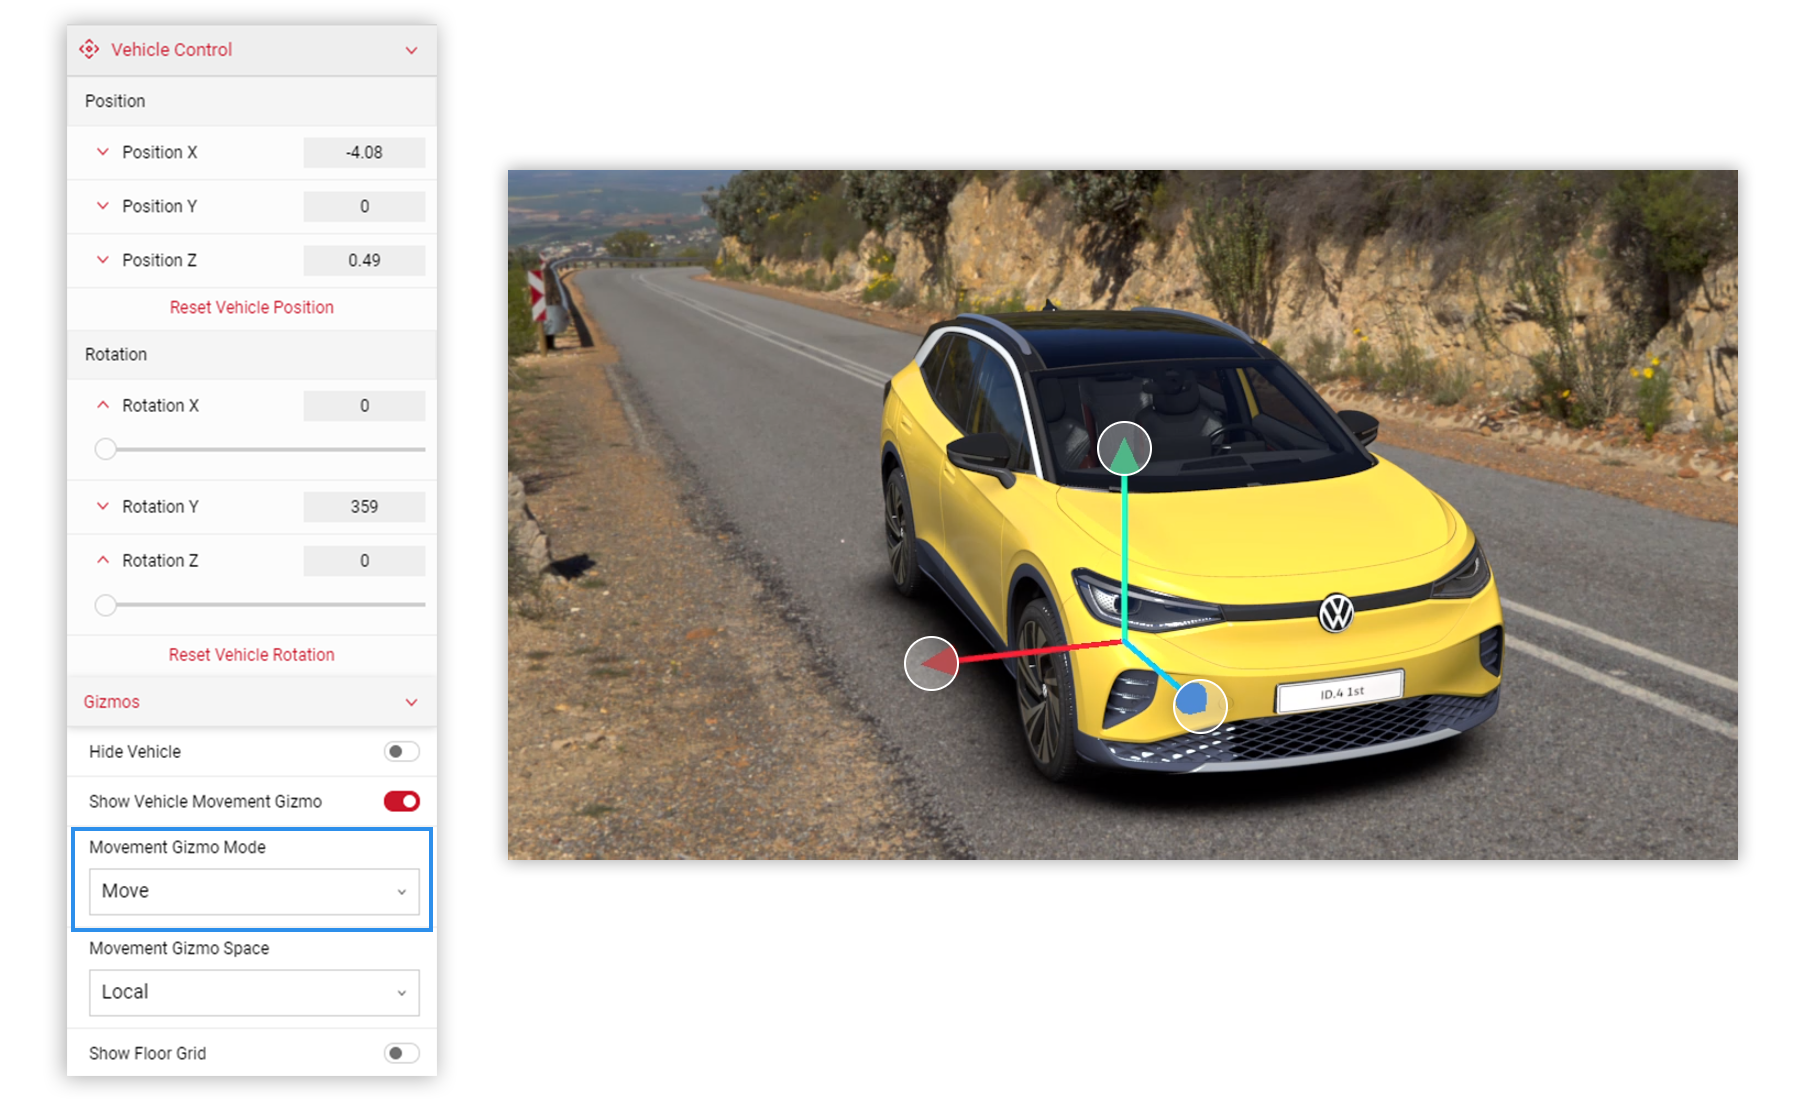Click the Rotation section label
This screenshot has width=1800, height=1100.
click(x=116, y=354)
